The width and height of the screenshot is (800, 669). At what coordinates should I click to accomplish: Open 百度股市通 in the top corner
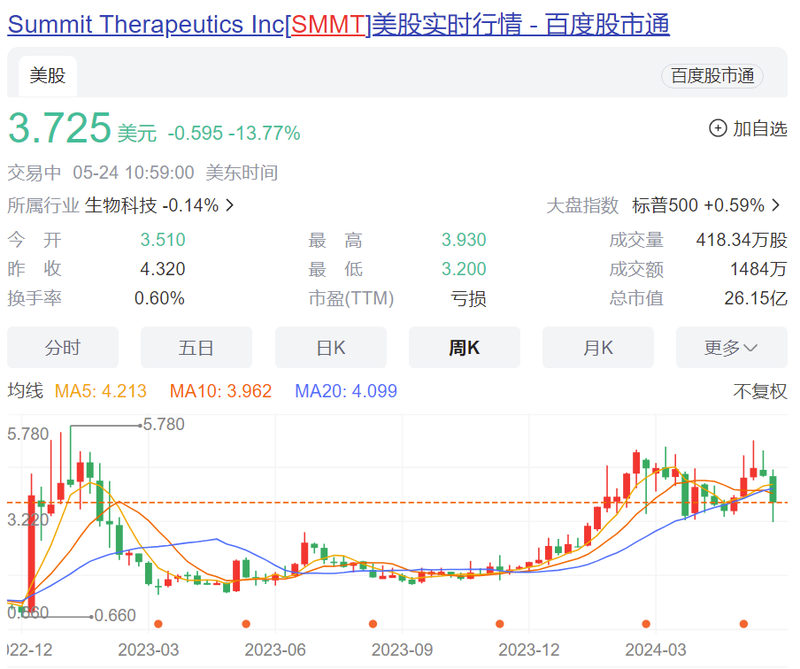[712, 77]
